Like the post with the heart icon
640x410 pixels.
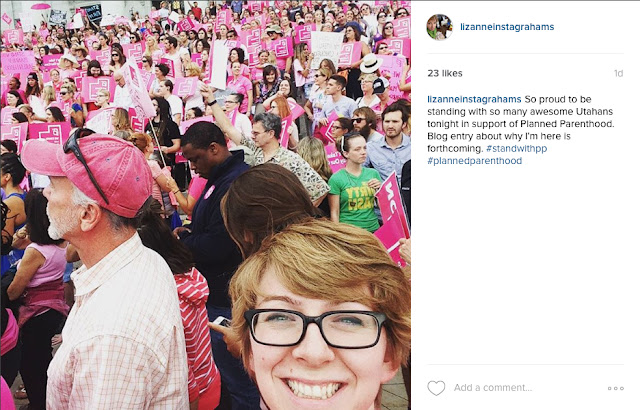click(x=436, y=388)
